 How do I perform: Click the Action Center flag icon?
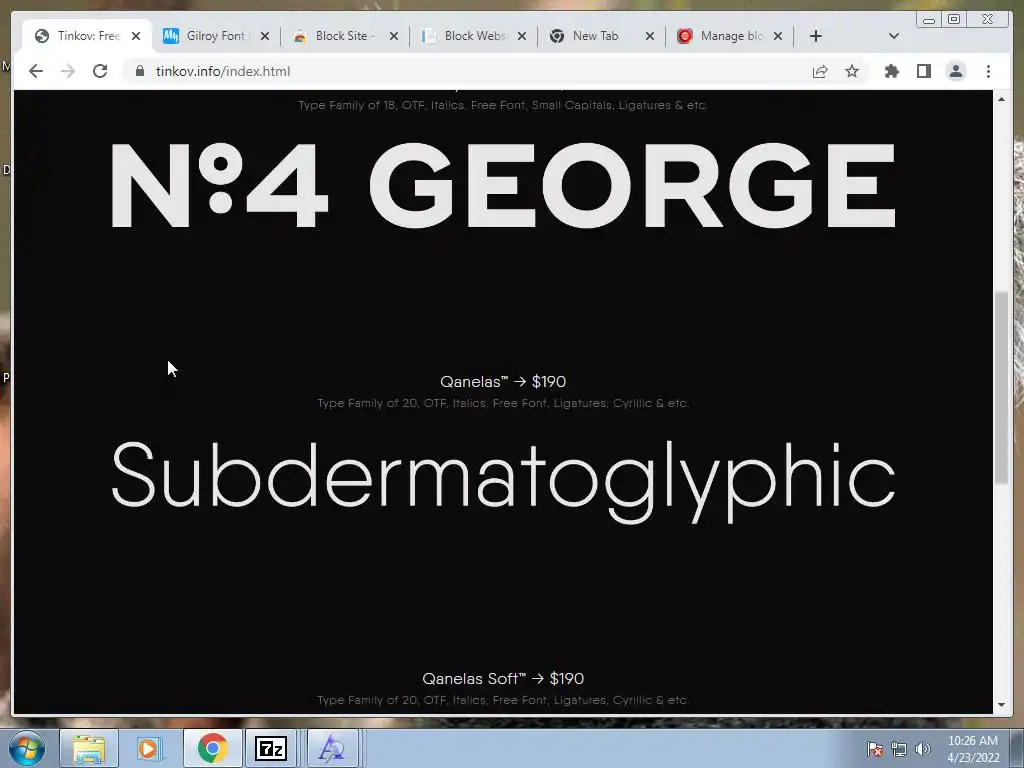pyautogui.click(x=875, y=749)
